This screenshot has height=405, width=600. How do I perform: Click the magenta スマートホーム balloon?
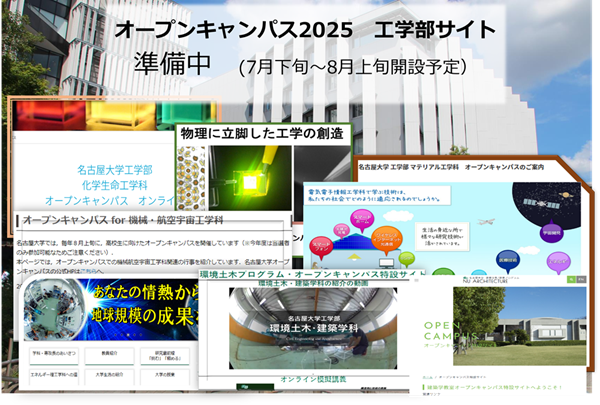(x=362, y=220)
